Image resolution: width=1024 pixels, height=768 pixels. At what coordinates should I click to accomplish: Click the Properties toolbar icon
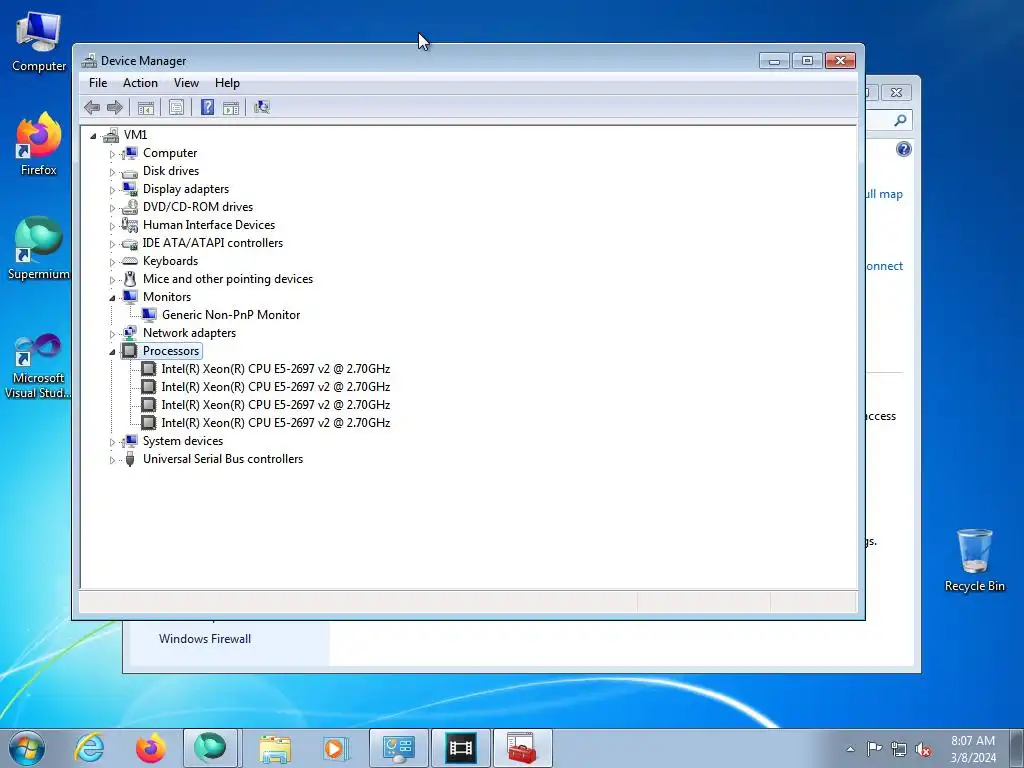pos(176,107)
